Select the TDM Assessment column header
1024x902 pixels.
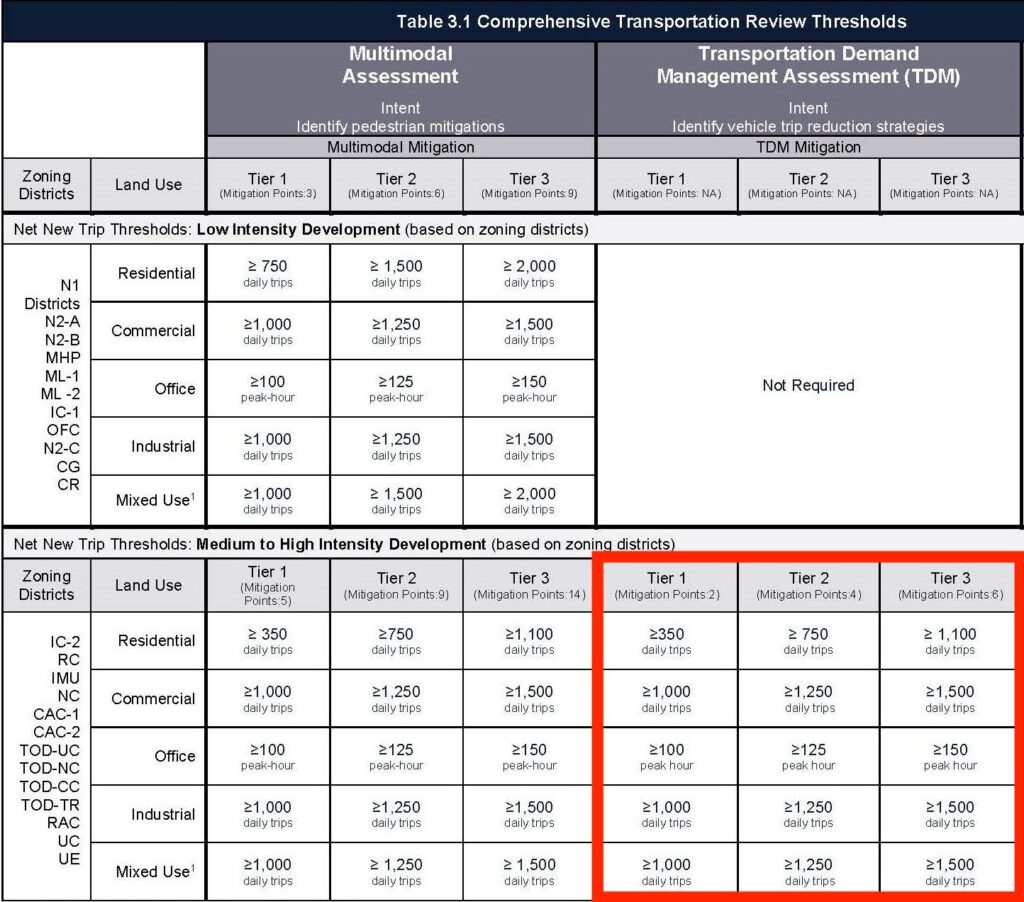click(808, 64)
